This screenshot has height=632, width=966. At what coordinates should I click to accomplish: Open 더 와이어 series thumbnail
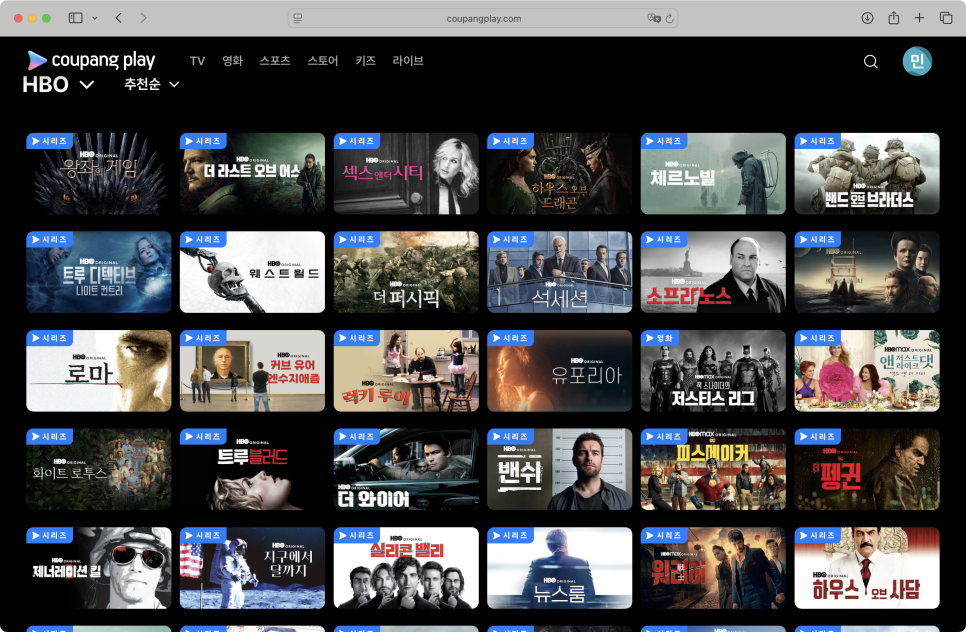tap(406, 469)
